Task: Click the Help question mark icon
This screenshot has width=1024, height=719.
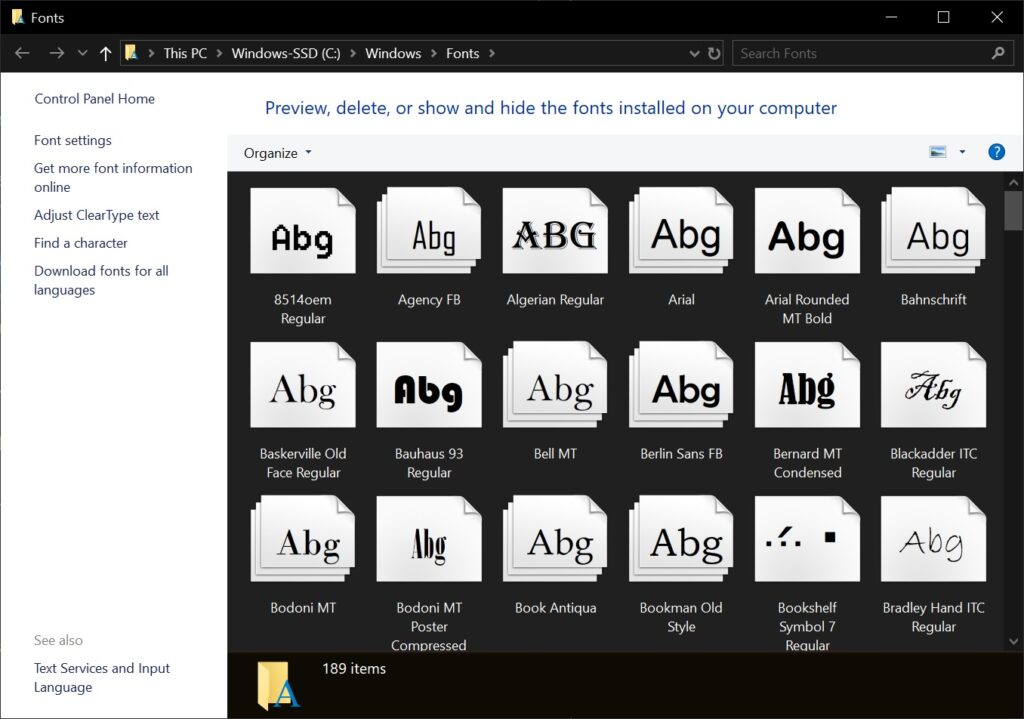Action: click(x=996, y=152)
